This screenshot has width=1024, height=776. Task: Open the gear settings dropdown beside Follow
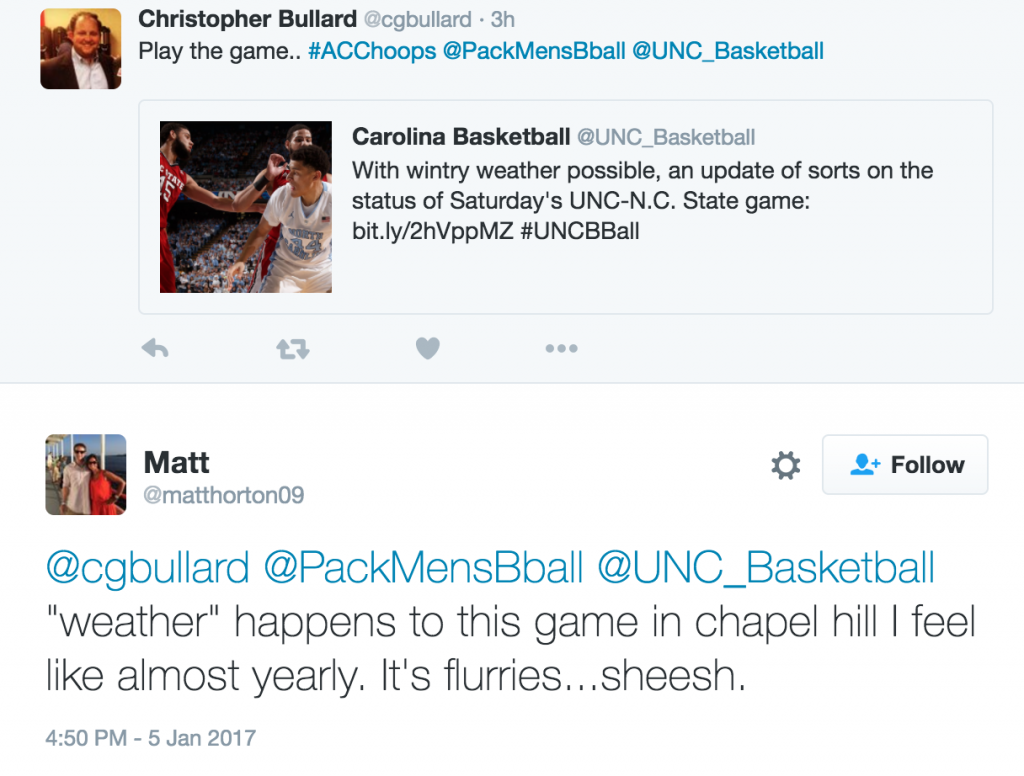pos(786,465)
